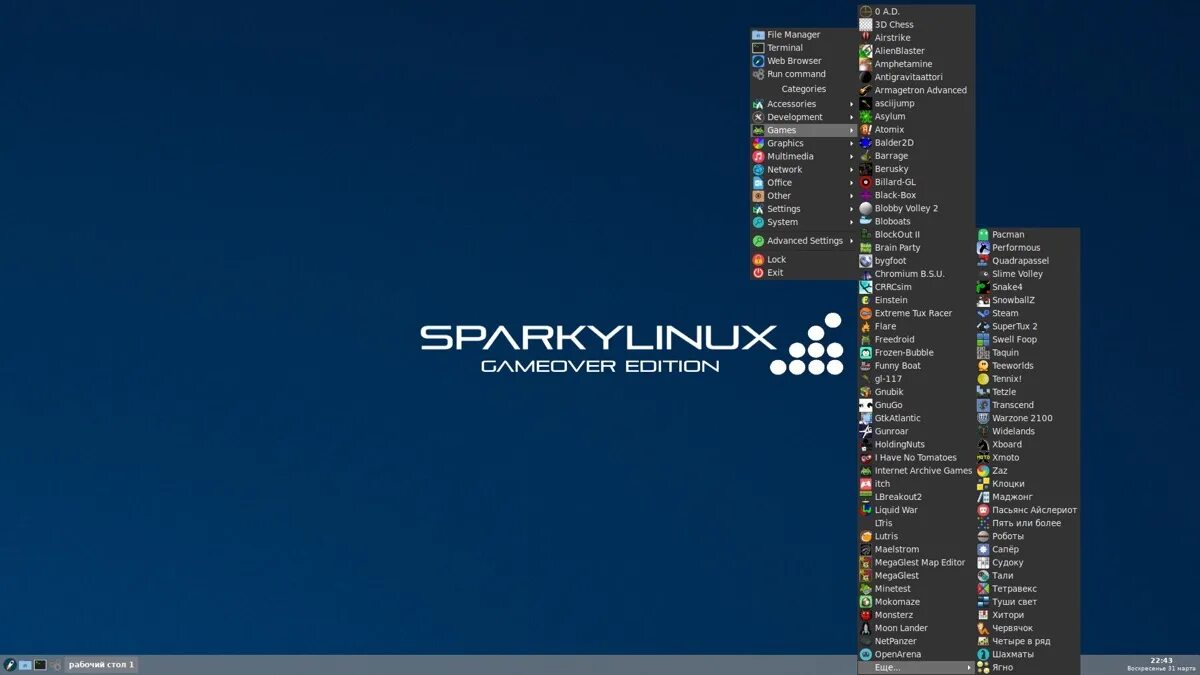This screenshot has width=1200, height=675.
Task: Open the Еще... overflow submenu
Action: pyautogui.click(x=916, y=667)
